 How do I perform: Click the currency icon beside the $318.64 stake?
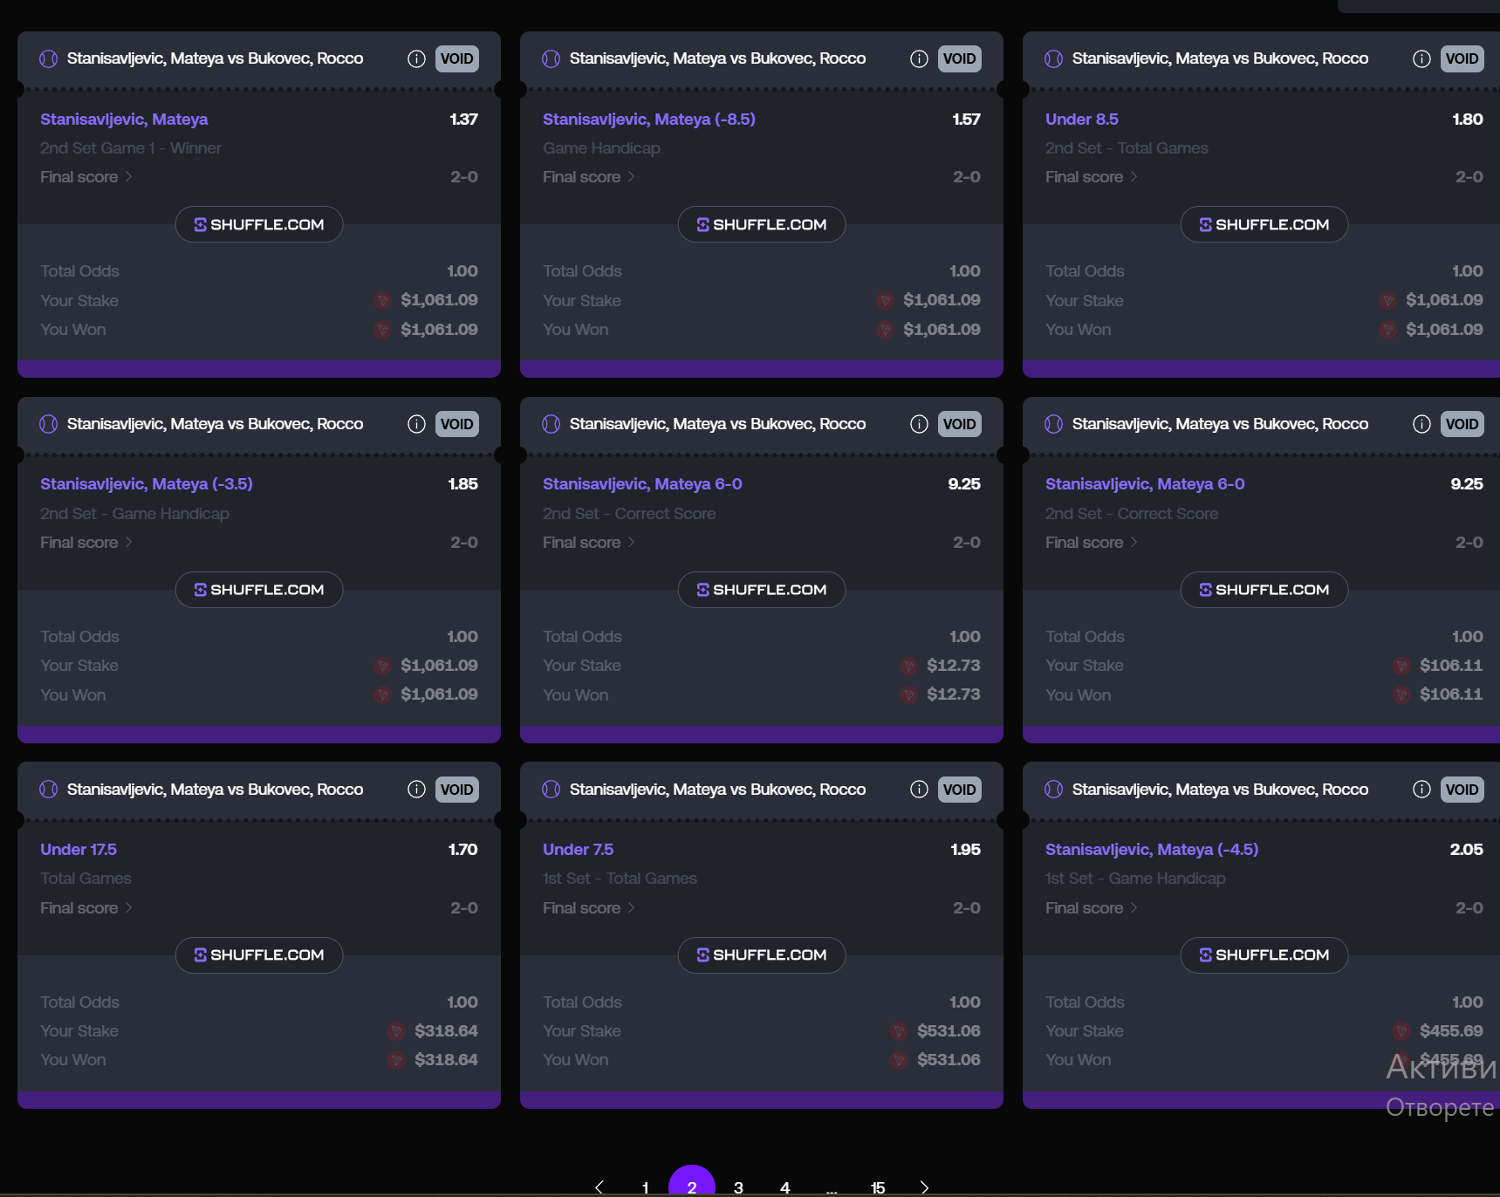(396, 1031)
